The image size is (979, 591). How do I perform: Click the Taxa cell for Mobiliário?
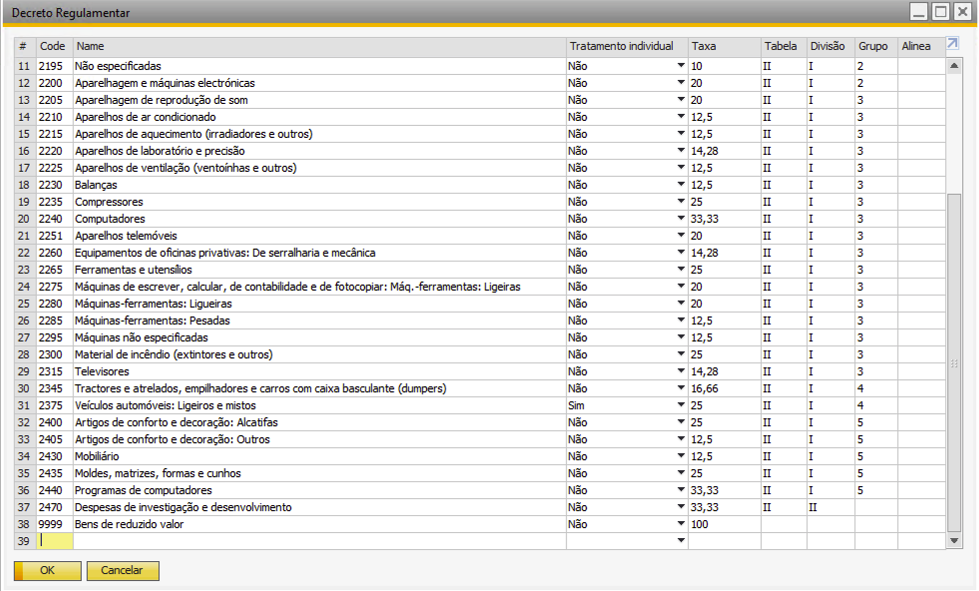[x=723, y=456]
